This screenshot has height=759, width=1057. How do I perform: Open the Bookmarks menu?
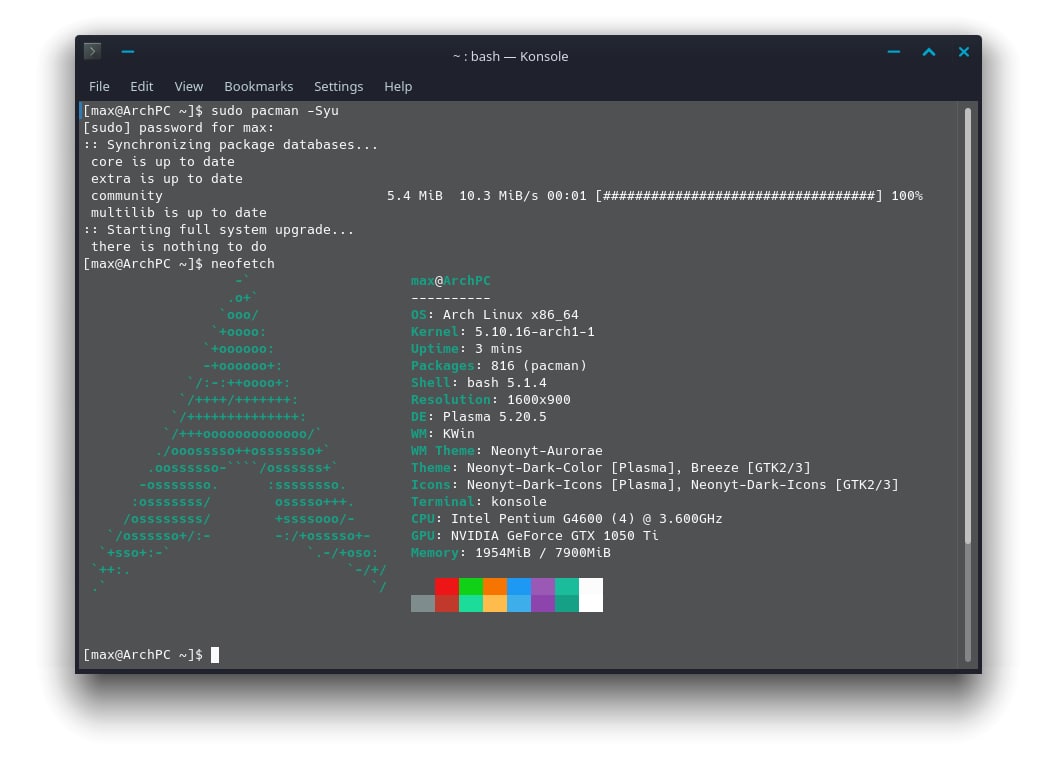(259, 86)
